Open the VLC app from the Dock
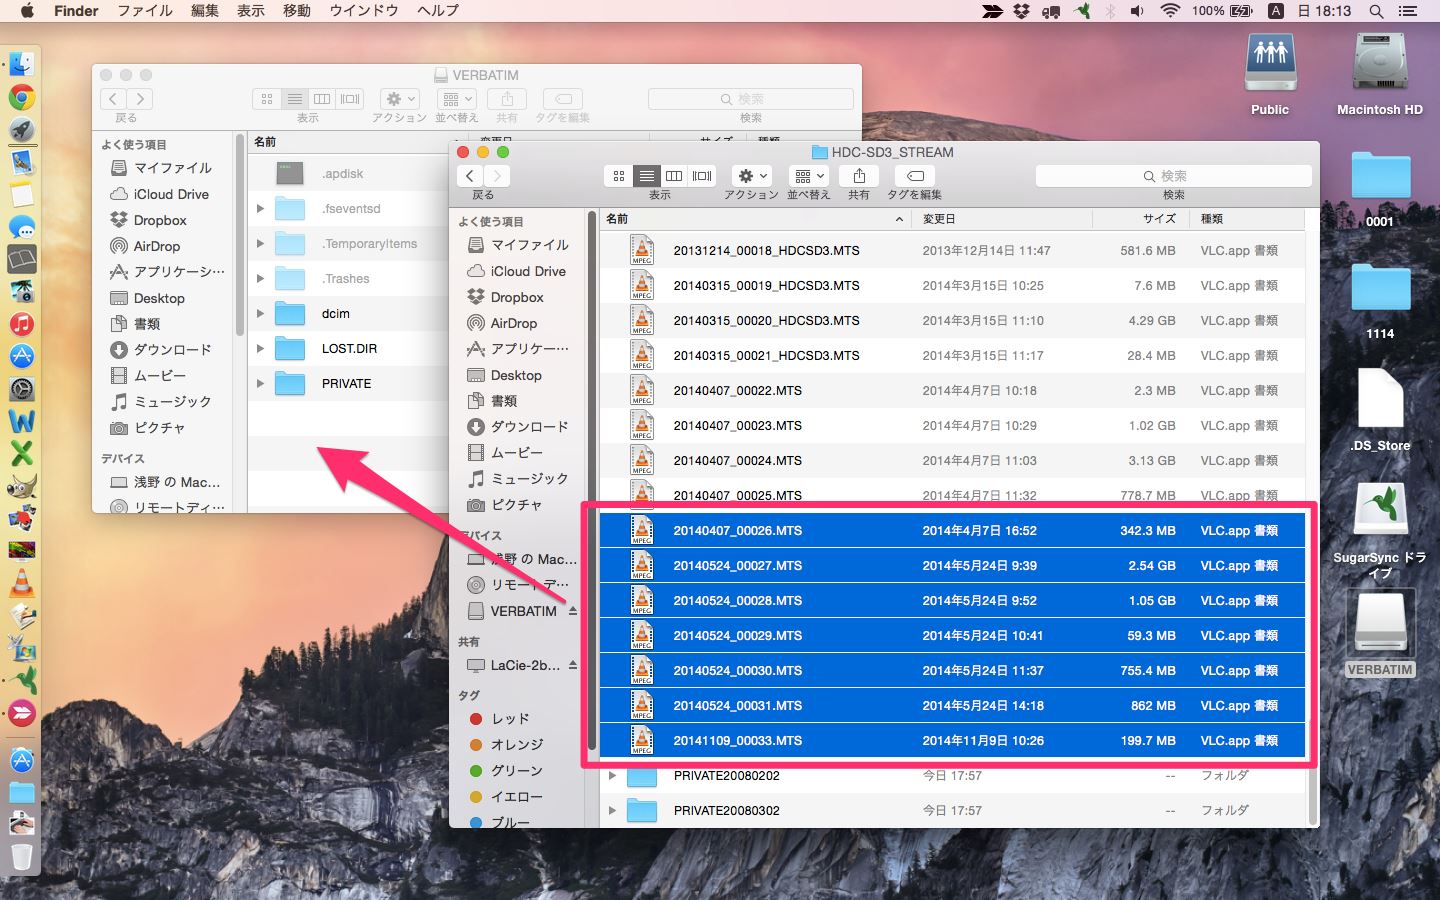 (x=21, y=583)
